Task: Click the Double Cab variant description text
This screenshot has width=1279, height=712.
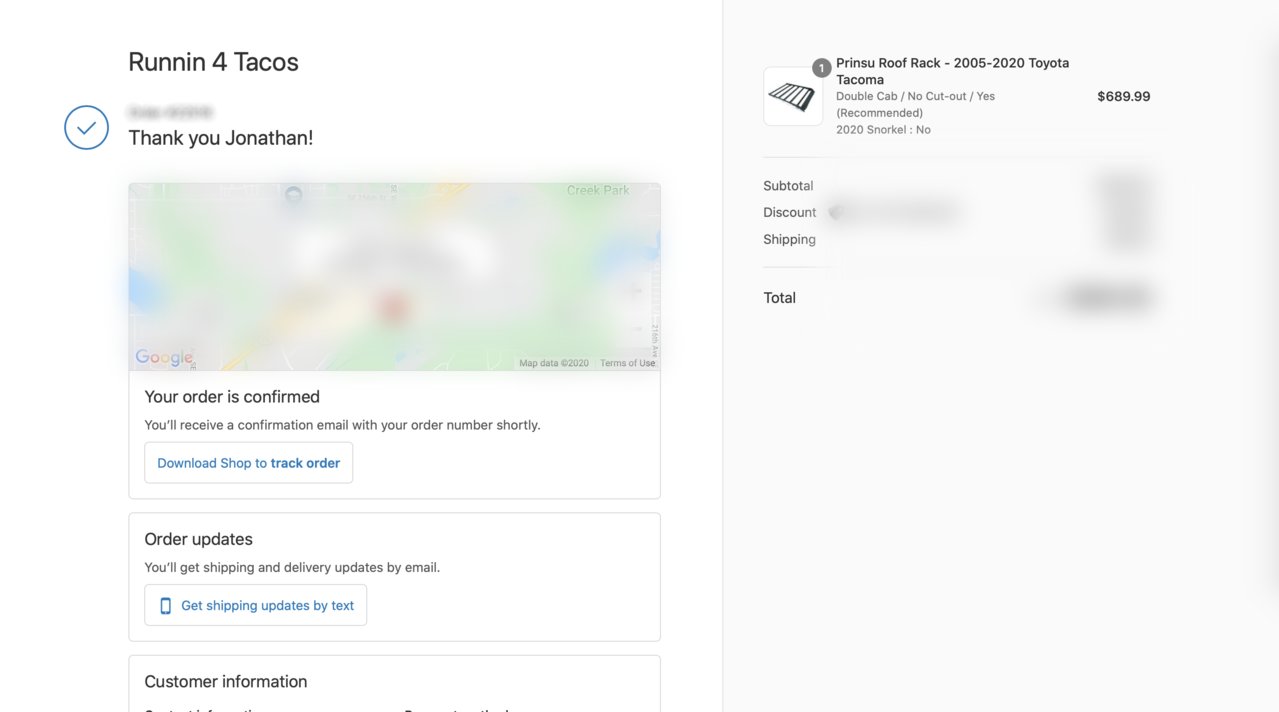Action: coord(916,105)
